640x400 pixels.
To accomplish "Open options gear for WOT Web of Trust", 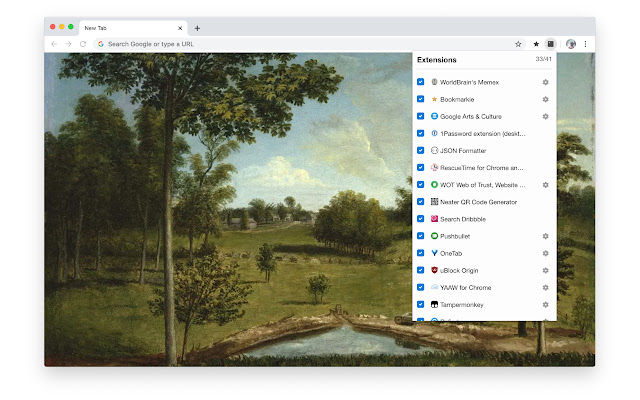I will 545,185.
